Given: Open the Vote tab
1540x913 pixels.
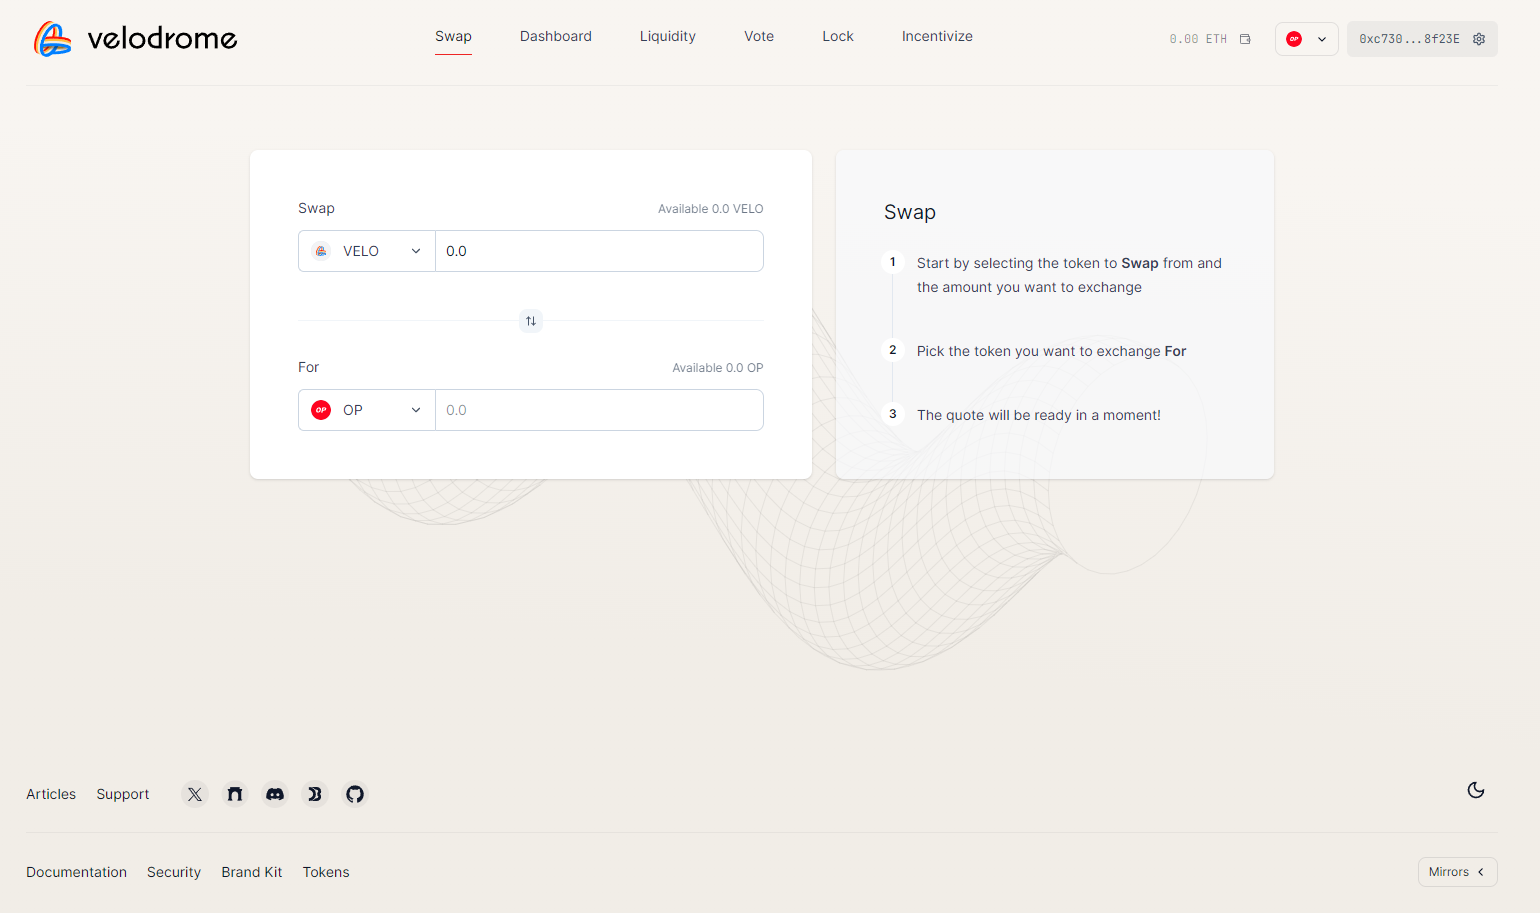Looking at the screenshot, I should (759, 36).
